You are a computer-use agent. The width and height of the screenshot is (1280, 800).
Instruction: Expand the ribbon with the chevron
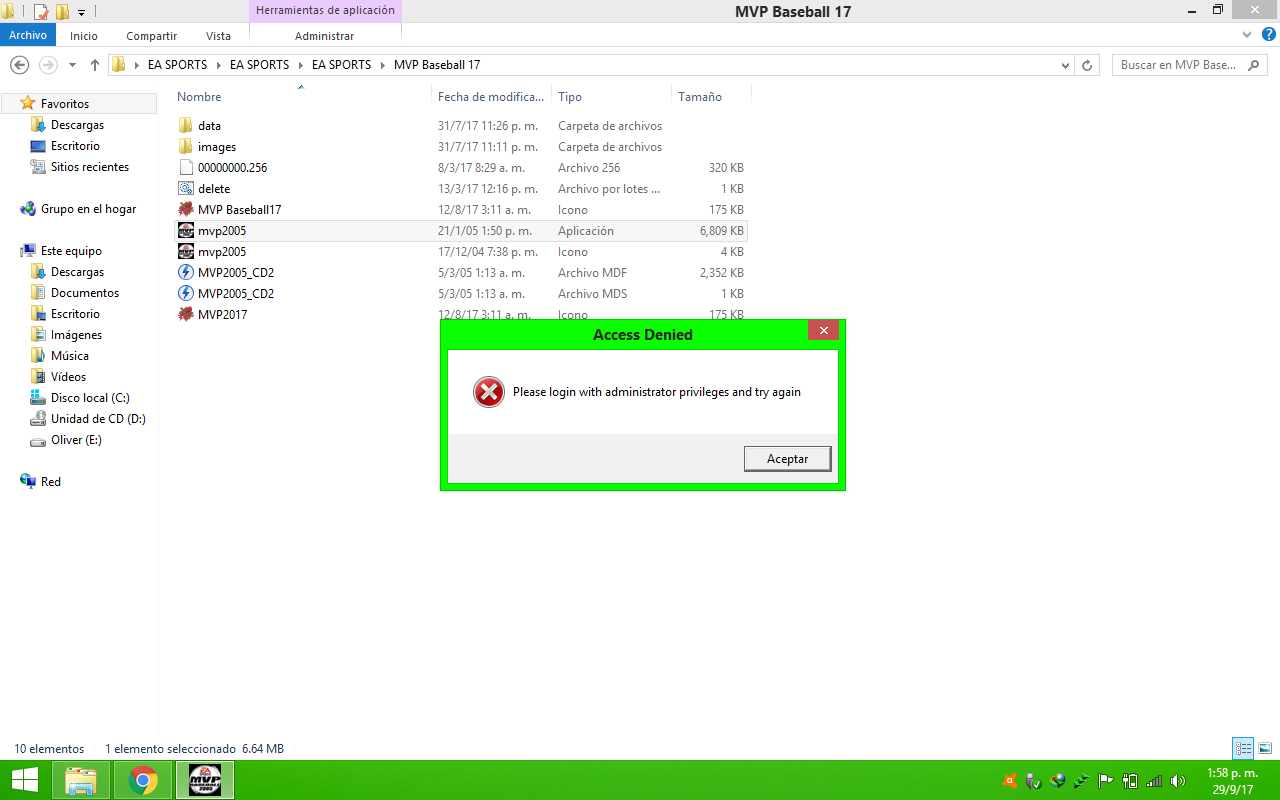coord(1246,35)
